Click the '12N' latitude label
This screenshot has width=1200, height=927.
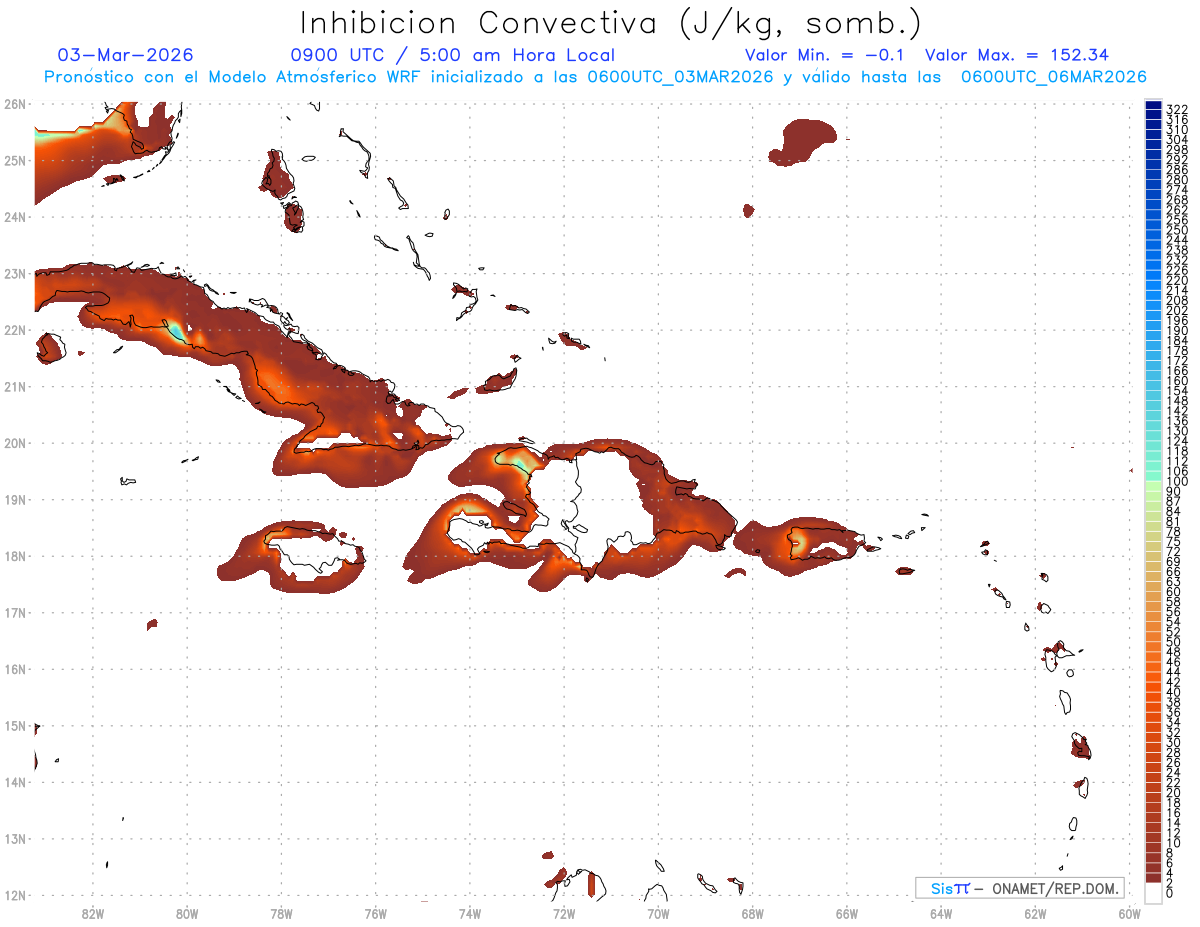[x=15, y=895]
